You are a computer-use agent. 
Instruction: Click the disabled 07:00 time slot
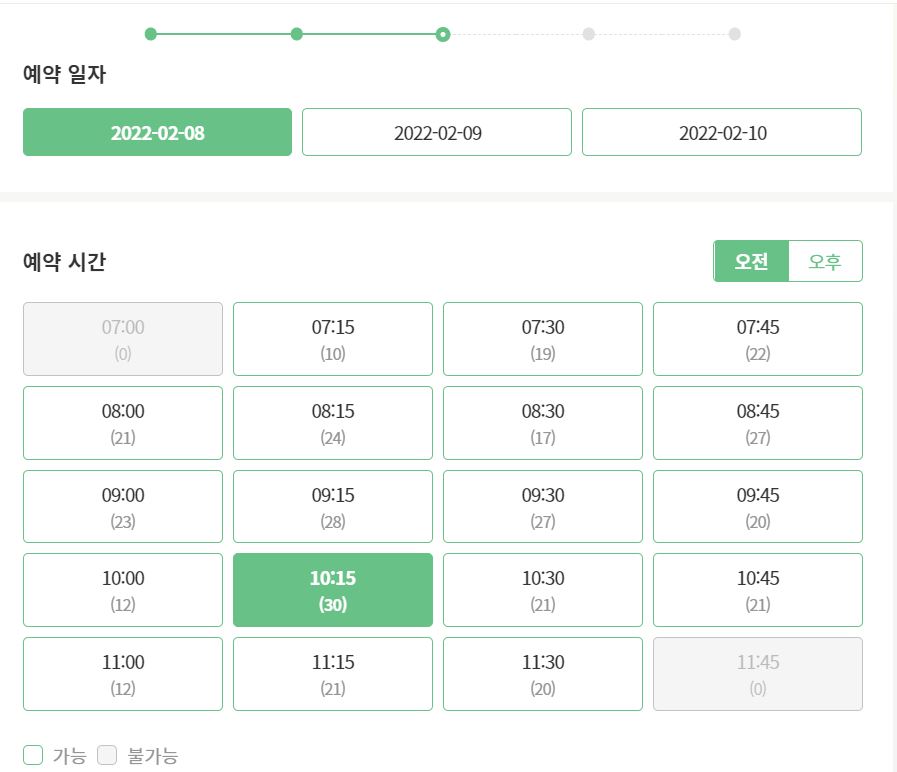click(x=123, y=339)
